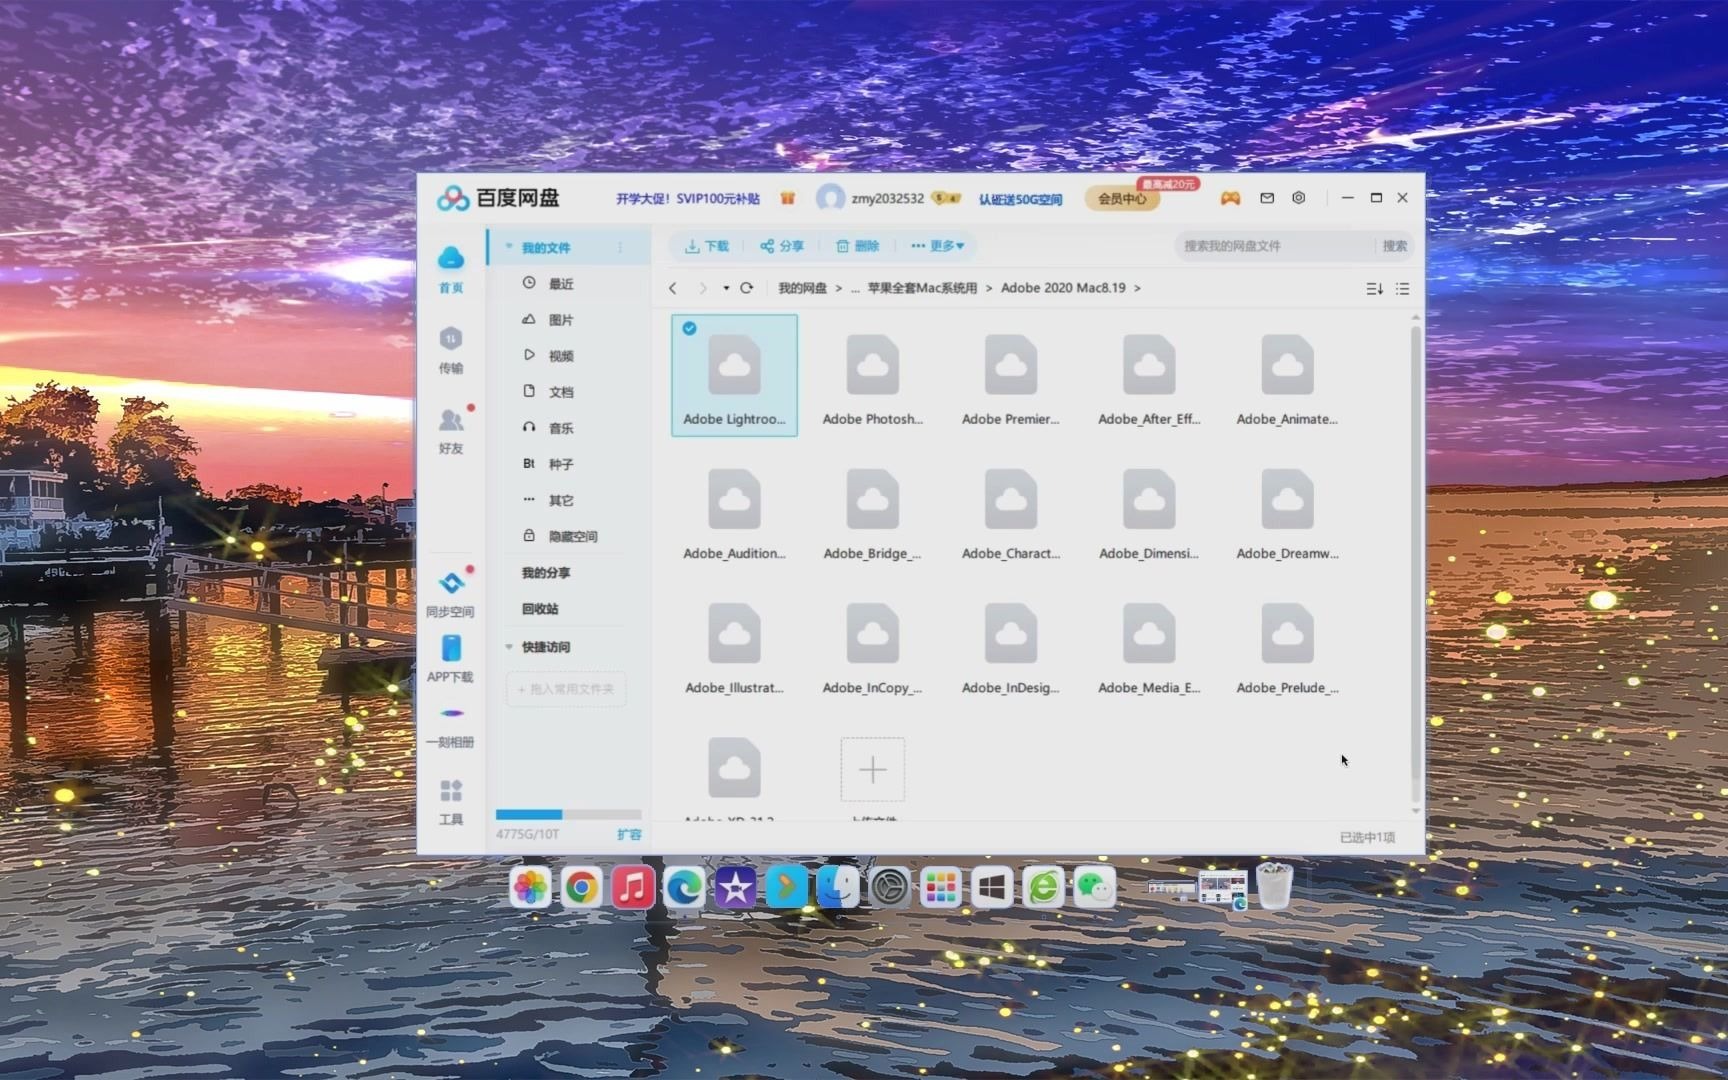Viewport: 1728px width, 1080px height.
Task: Click the 拖入常用文件夹 placeholder box
Action: click(x=566, y=689)
